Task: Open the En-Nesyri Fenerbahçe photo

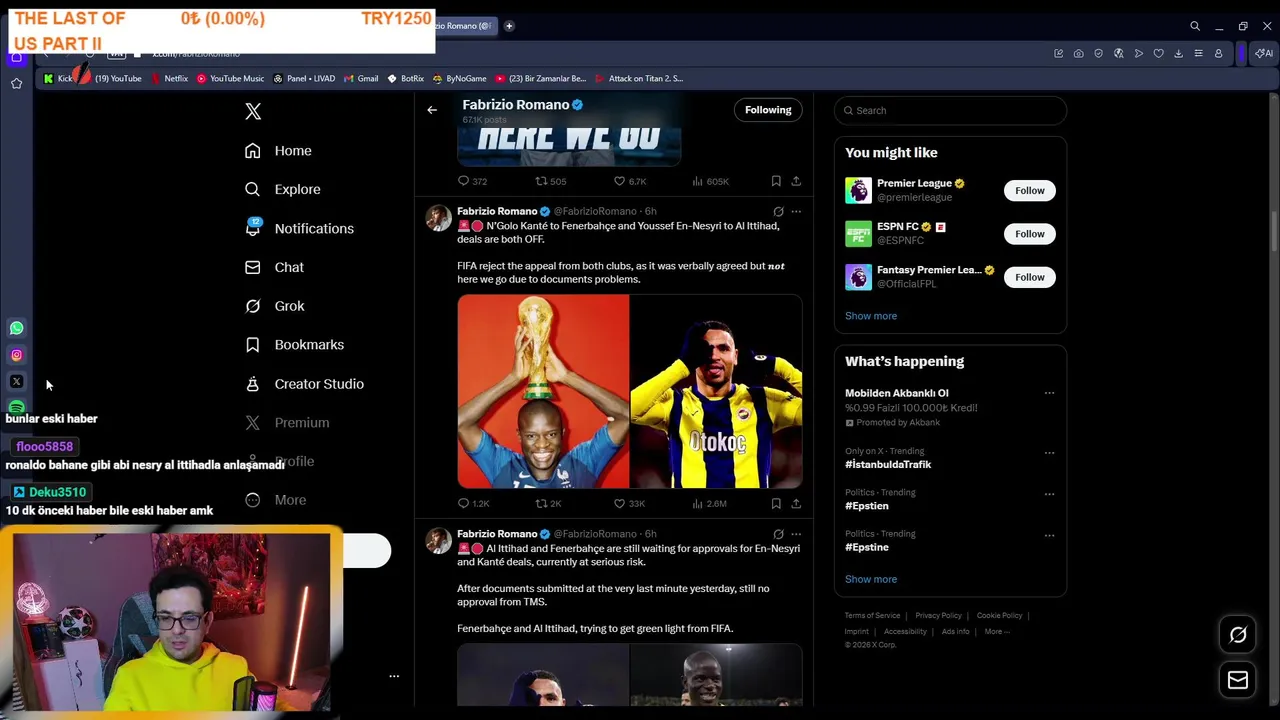Action: click(x=716, y=391)
